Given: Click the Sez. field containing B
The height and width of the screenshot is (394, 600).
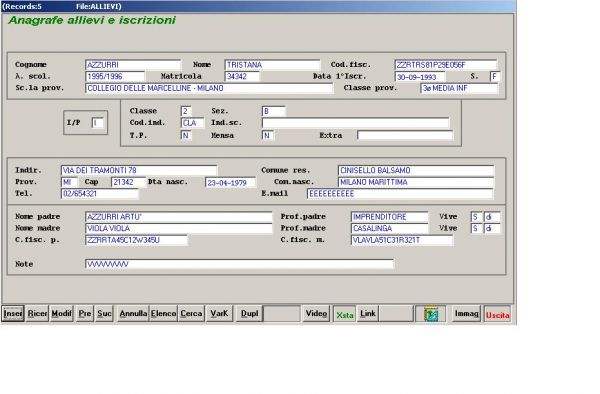Looking at the screenshot, I should coord(273,111).
